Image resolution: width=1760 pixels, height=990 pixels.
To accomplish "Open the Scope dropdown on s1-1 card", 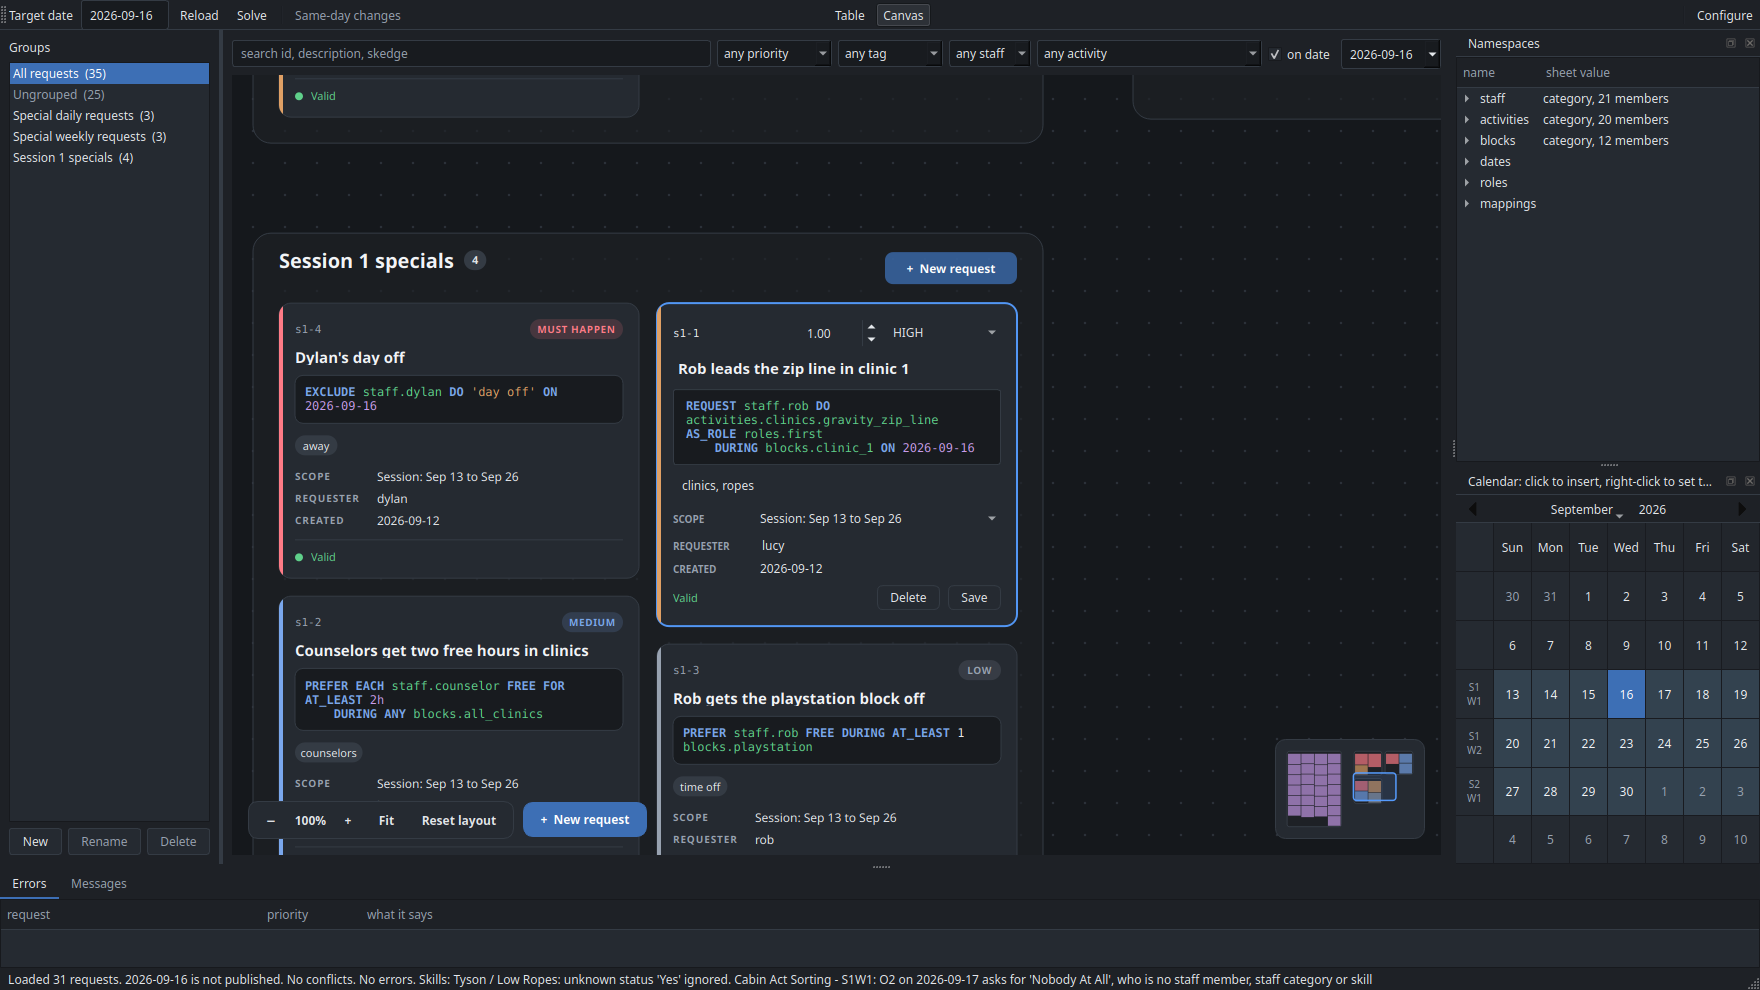I will pyautogui.click(x=878, y=518).
